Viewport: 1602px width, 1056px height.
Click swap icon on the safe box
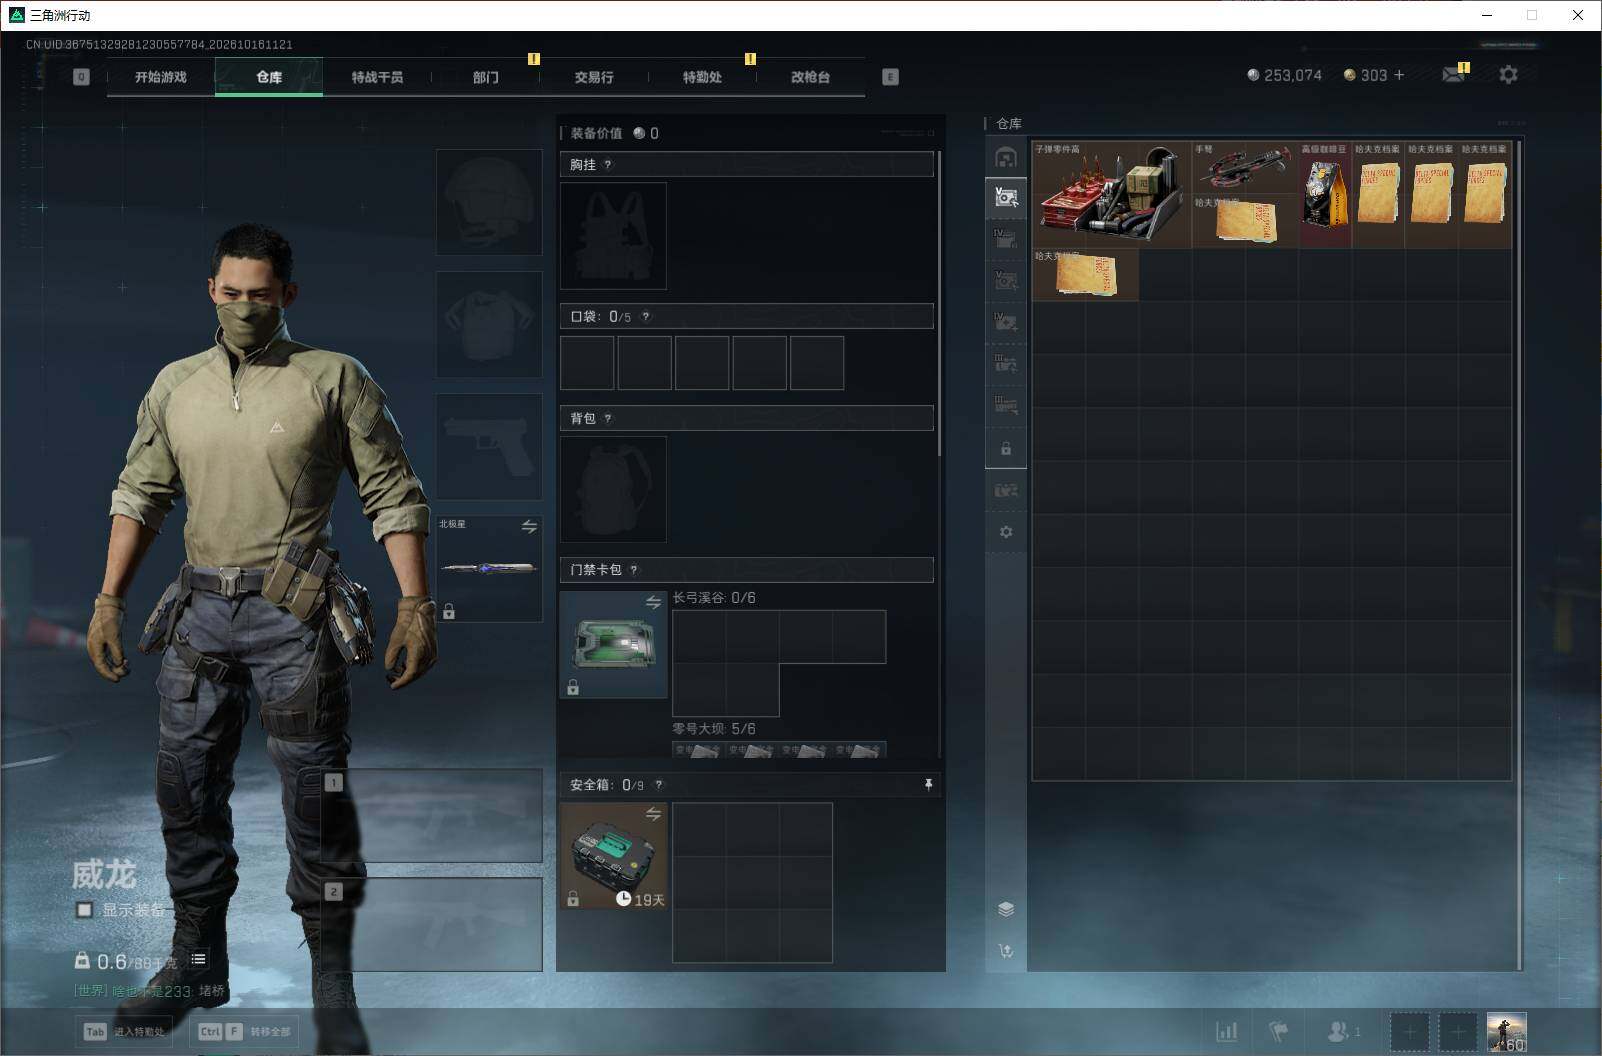[653, 814]
